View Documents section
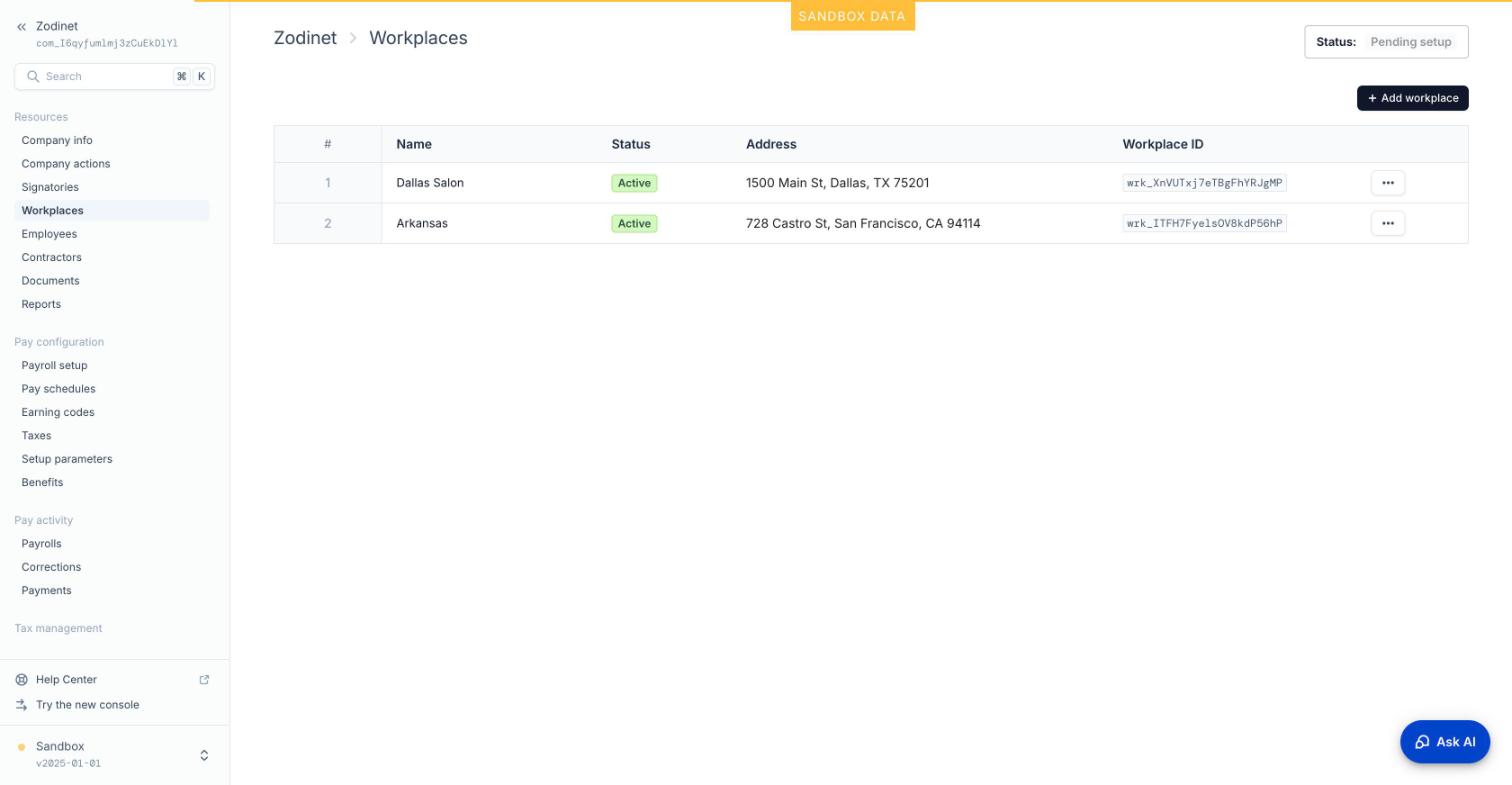The image size is (1512, 785). coord(50,281)
